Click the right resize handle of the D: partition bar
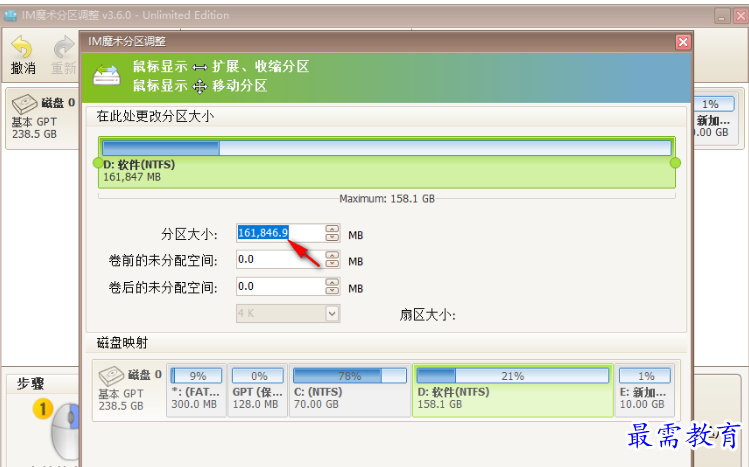Viewport: 749px width, 467px height. point(675,163)
